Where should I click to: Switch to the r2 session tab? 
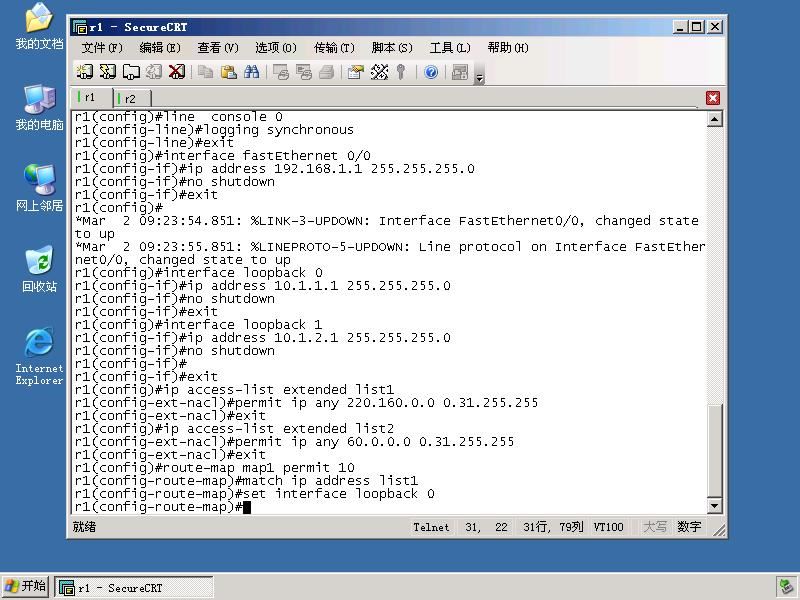point(132,98)
